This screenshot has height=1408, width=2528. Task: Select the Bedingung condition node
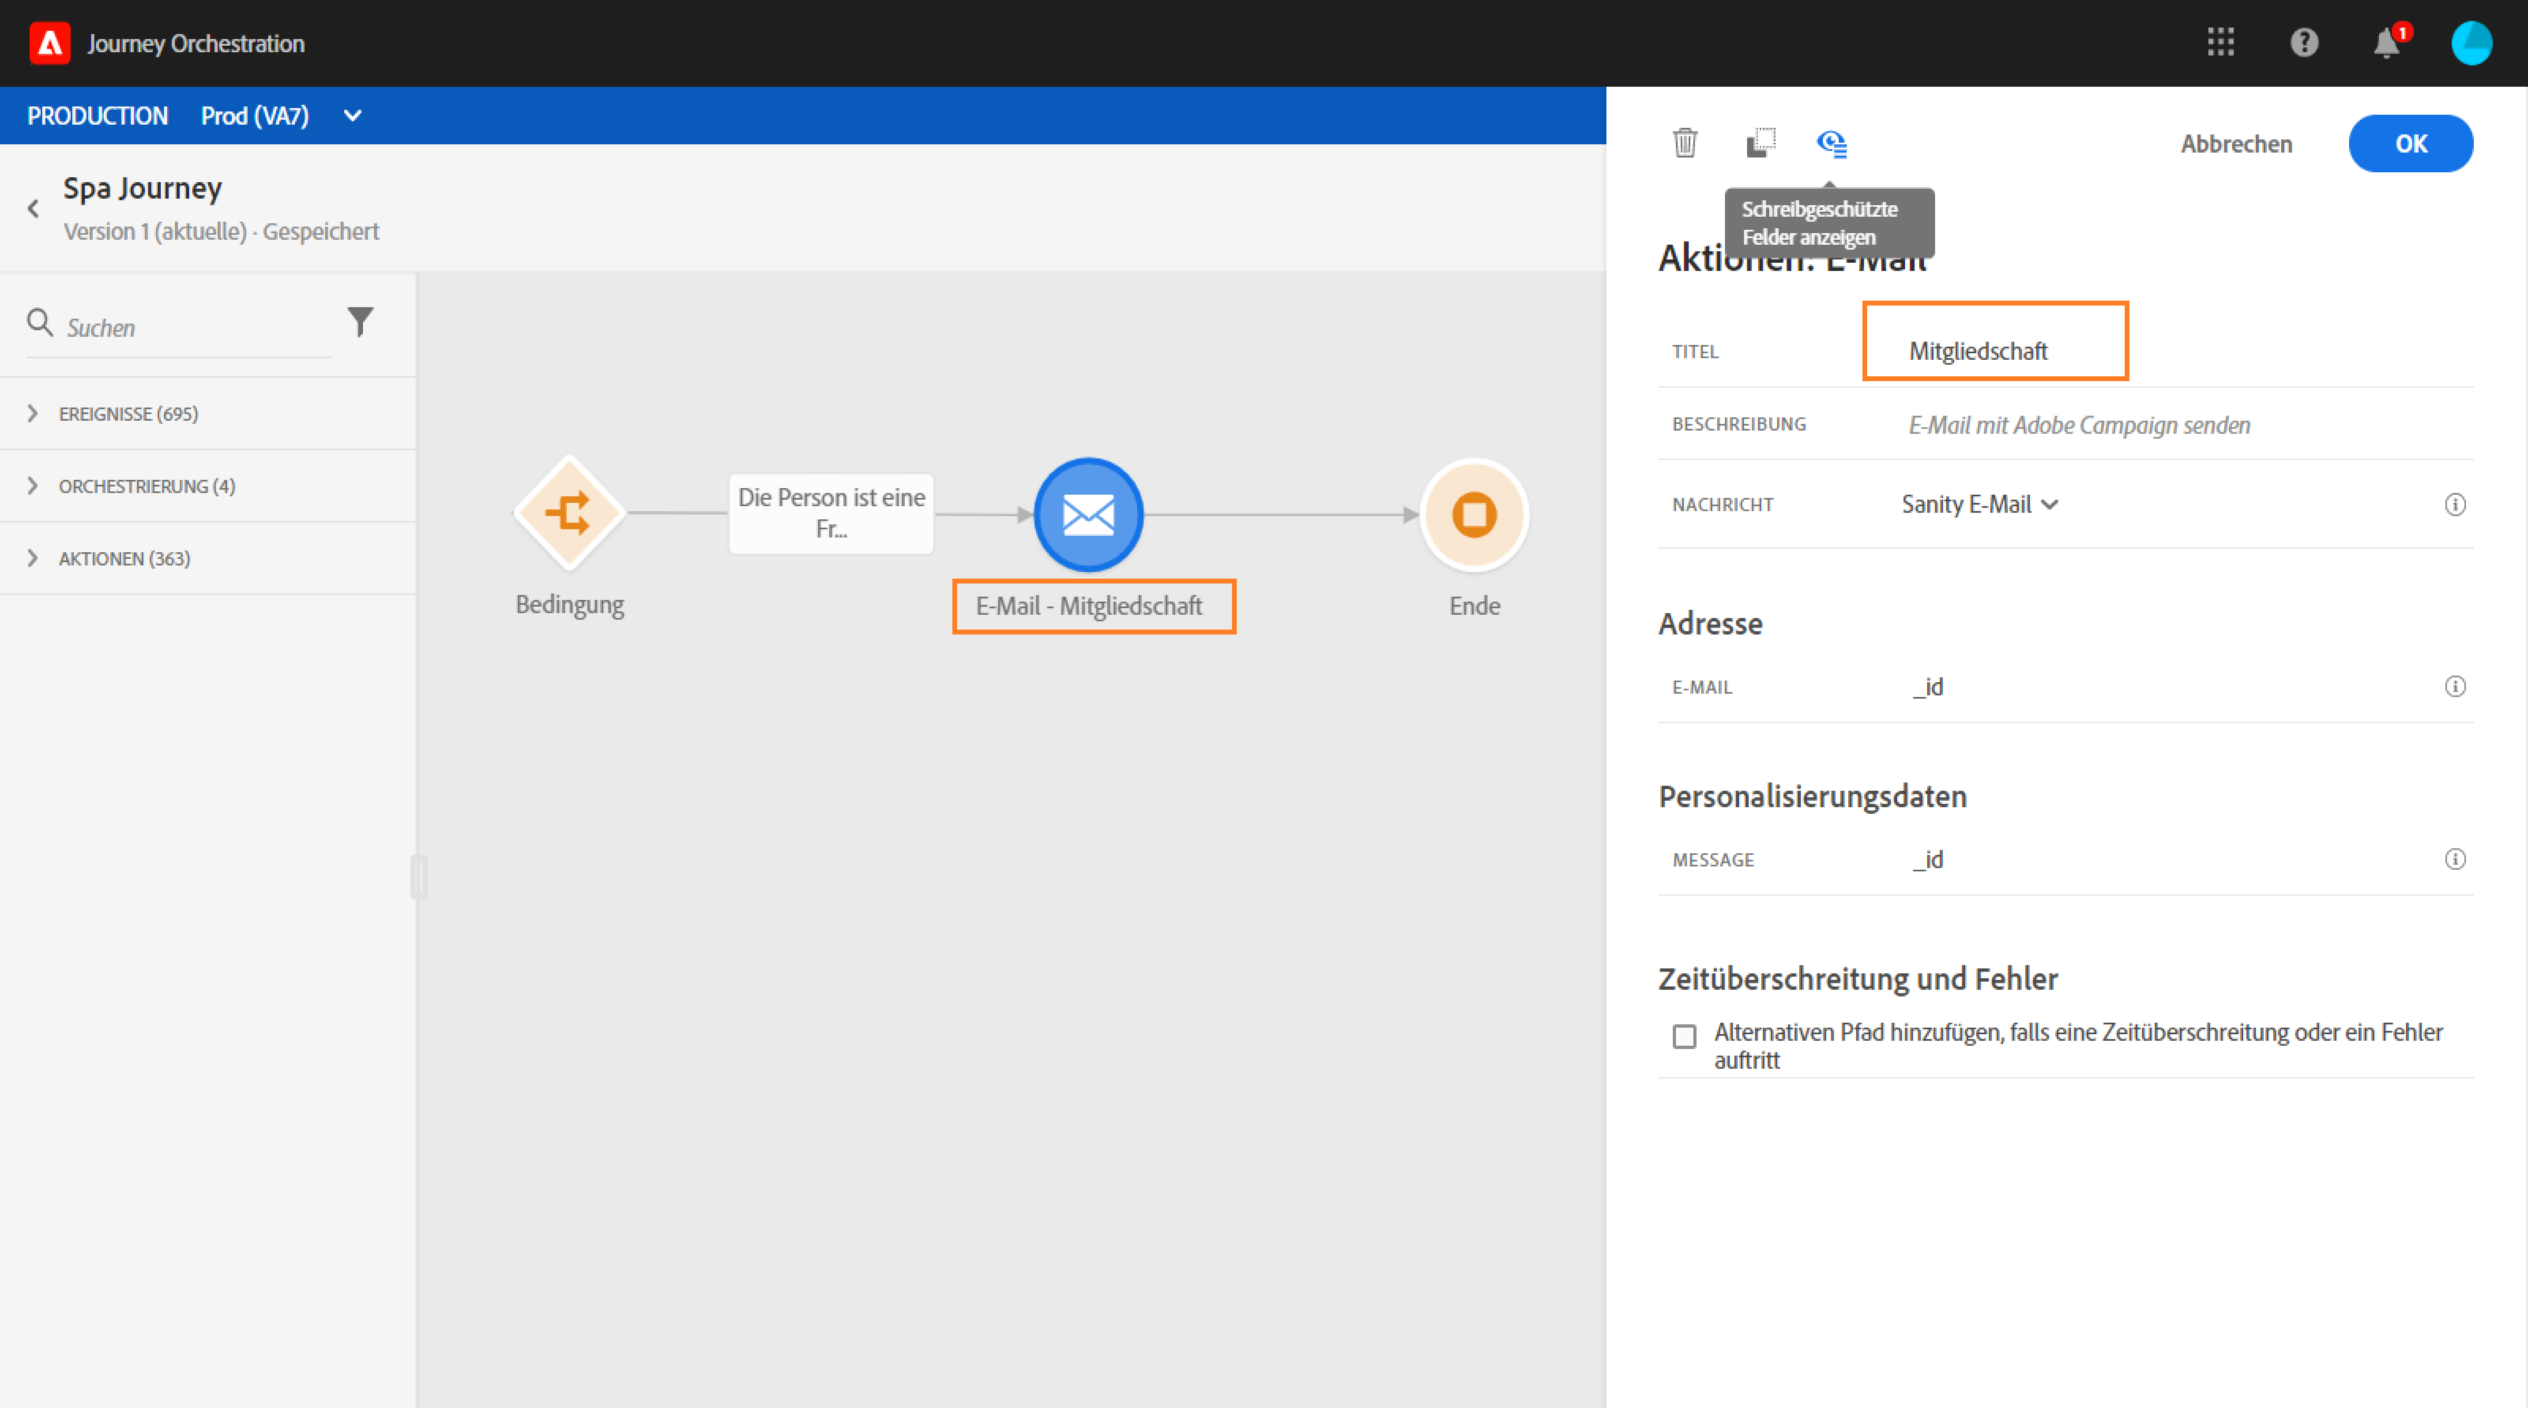[569, 514]
